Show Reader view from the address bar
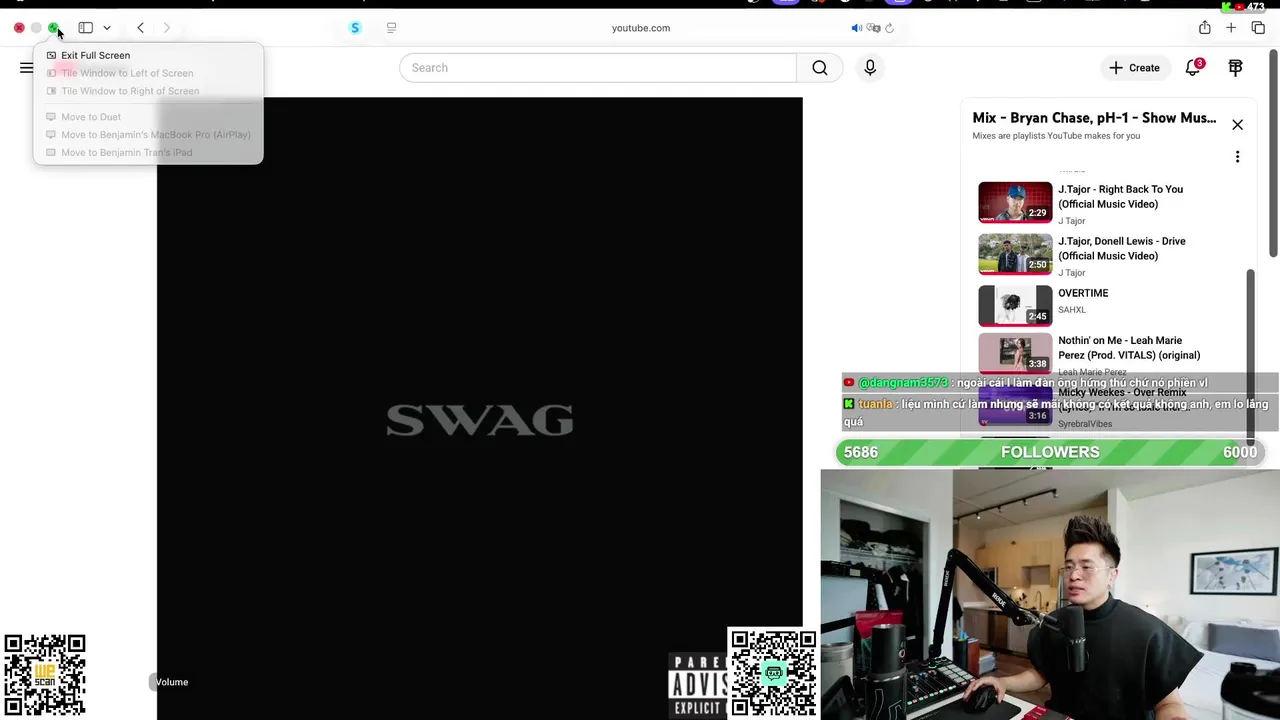Image resolution: width=1280 pixels, height=720 pixels. point(391,28)
